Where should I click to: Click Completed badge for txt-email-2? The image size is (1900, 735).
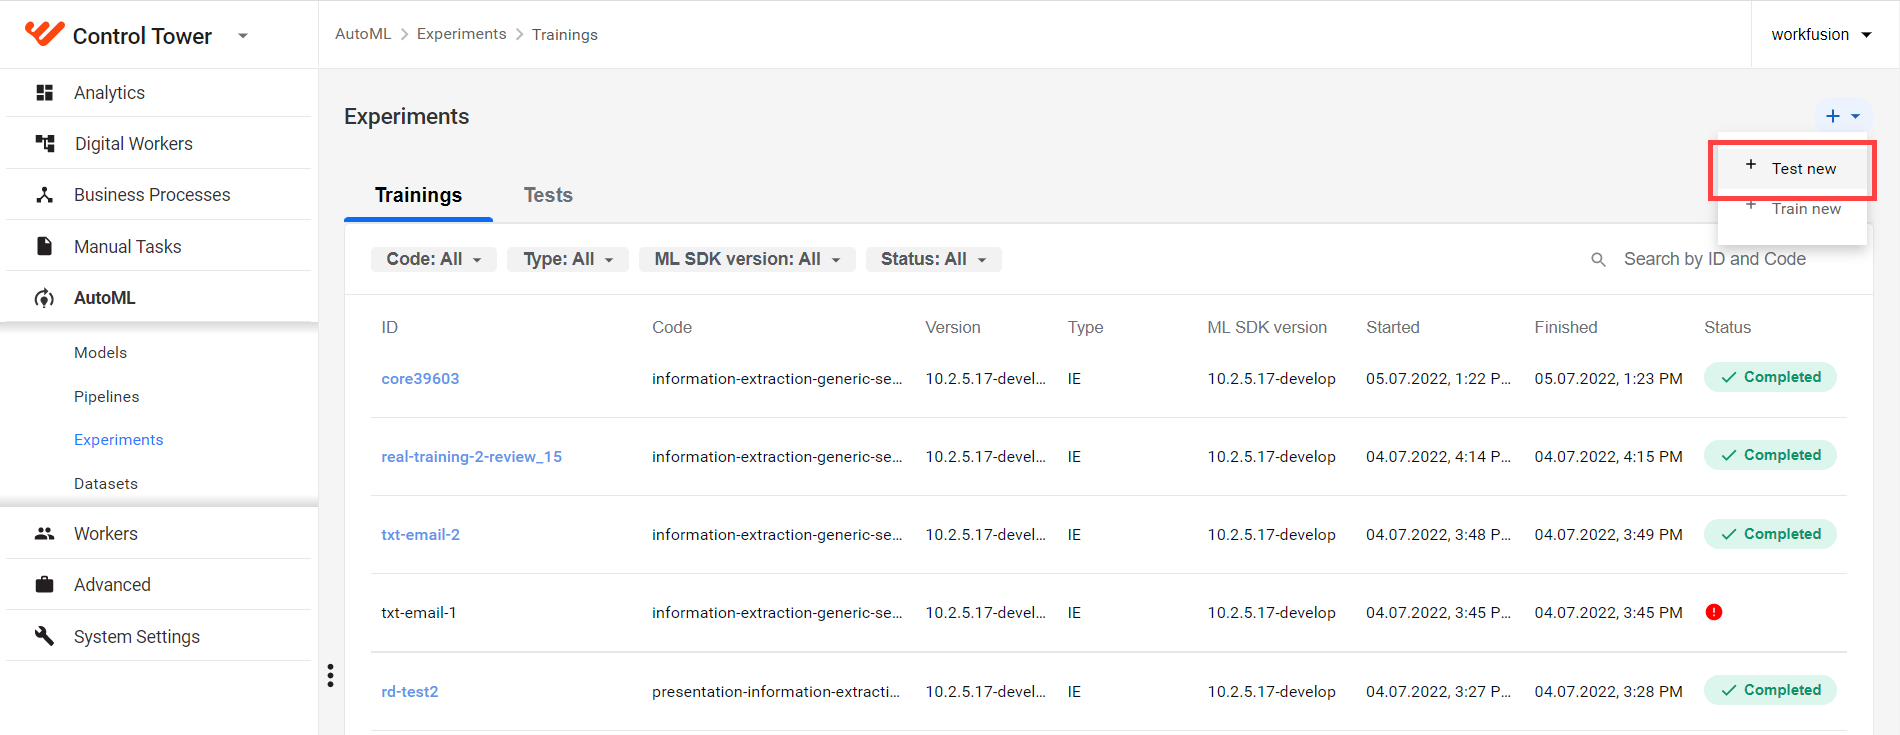[1770, 534]
